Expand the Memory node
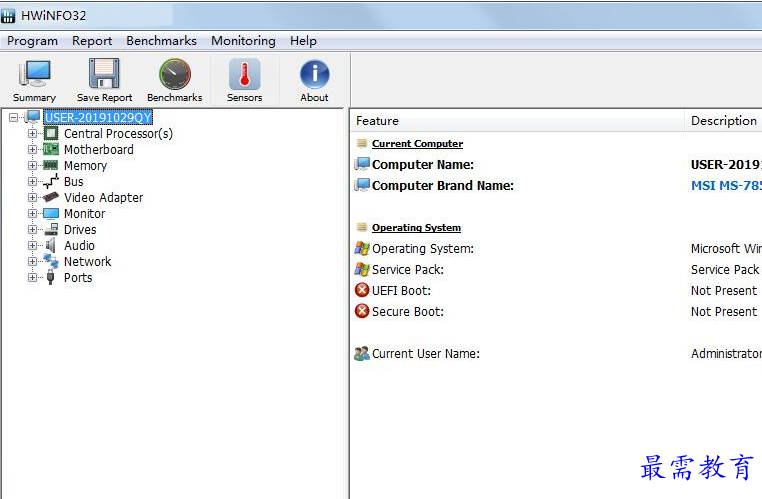This screenshot has width=762, height=499. coord(32,165)
